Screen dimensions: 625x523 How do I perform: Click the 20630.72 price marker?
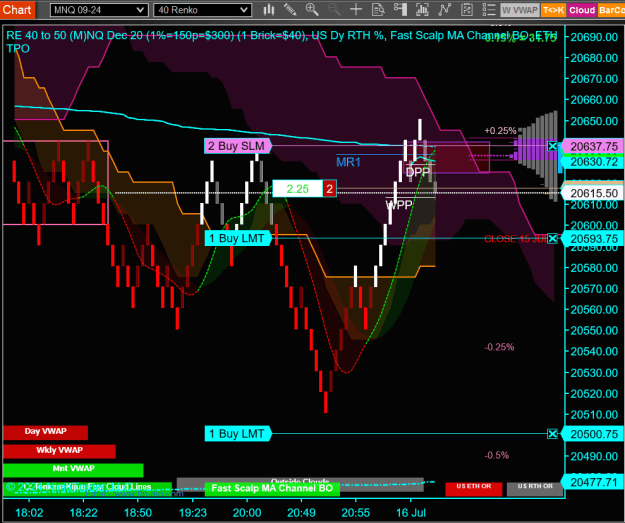pos(593,162)
